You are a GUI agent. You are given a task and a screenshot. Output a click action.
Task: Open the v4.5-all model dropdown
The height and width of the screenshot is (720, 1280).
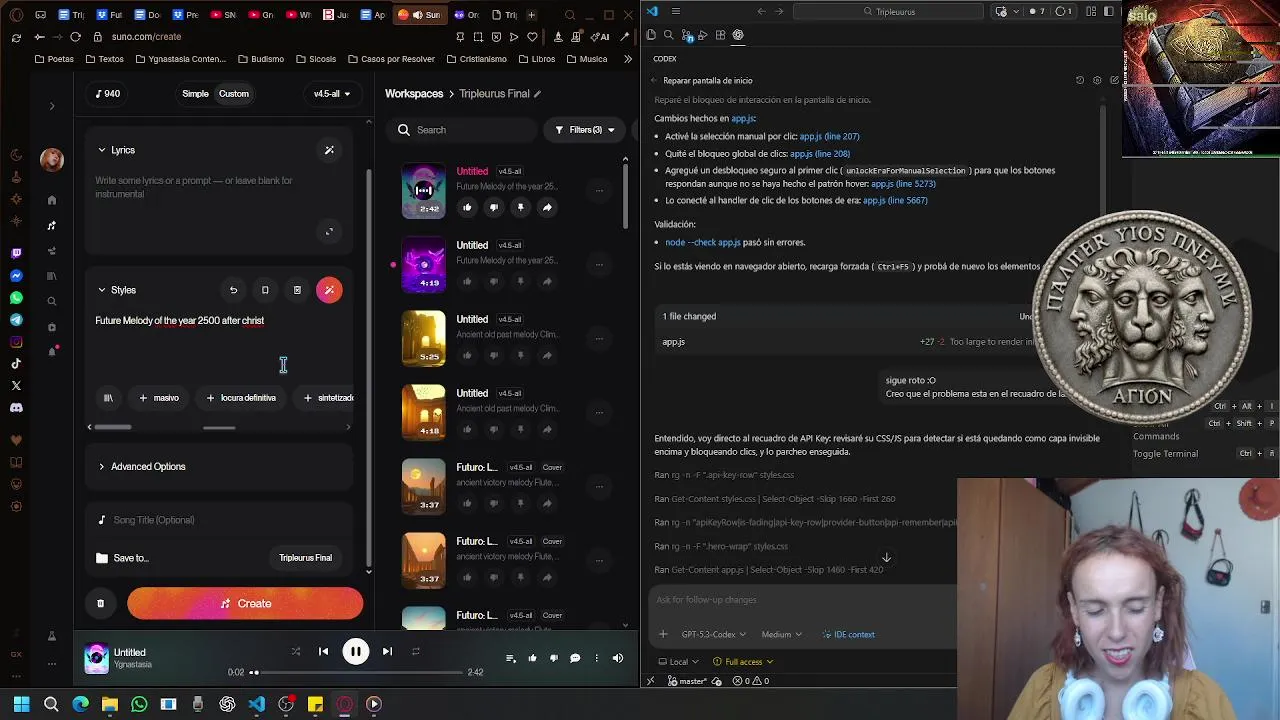(332, 94)
